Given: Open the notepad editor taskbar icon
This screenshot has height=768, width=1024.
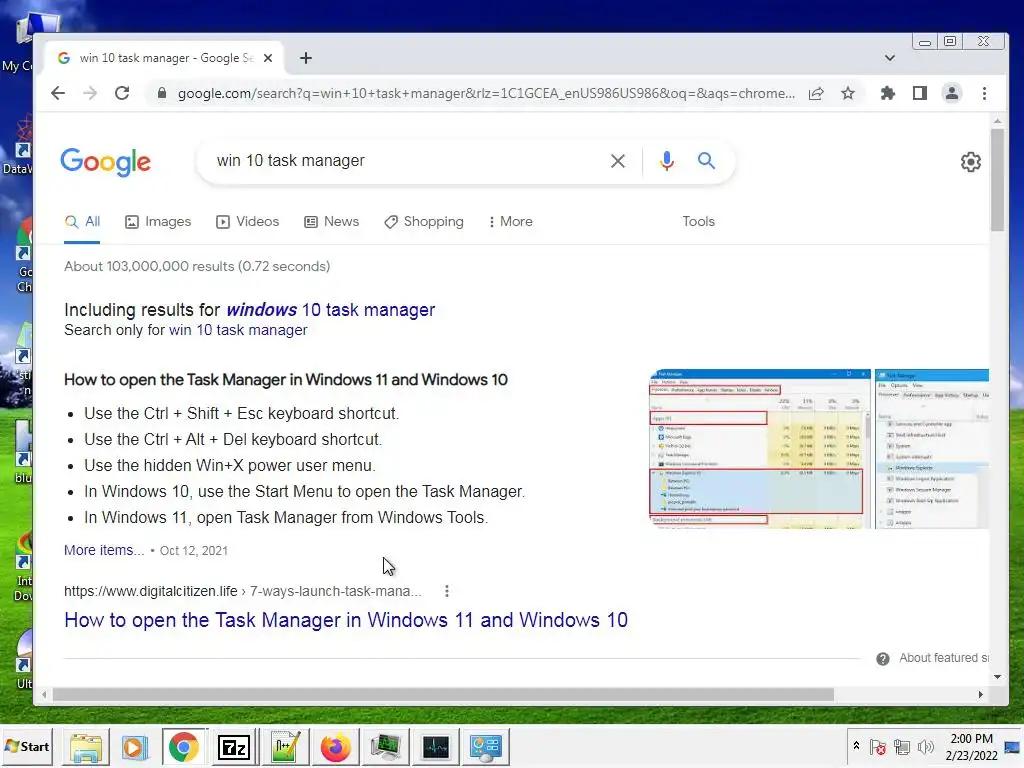Looking at the screenshot, I should pos(285,747).
